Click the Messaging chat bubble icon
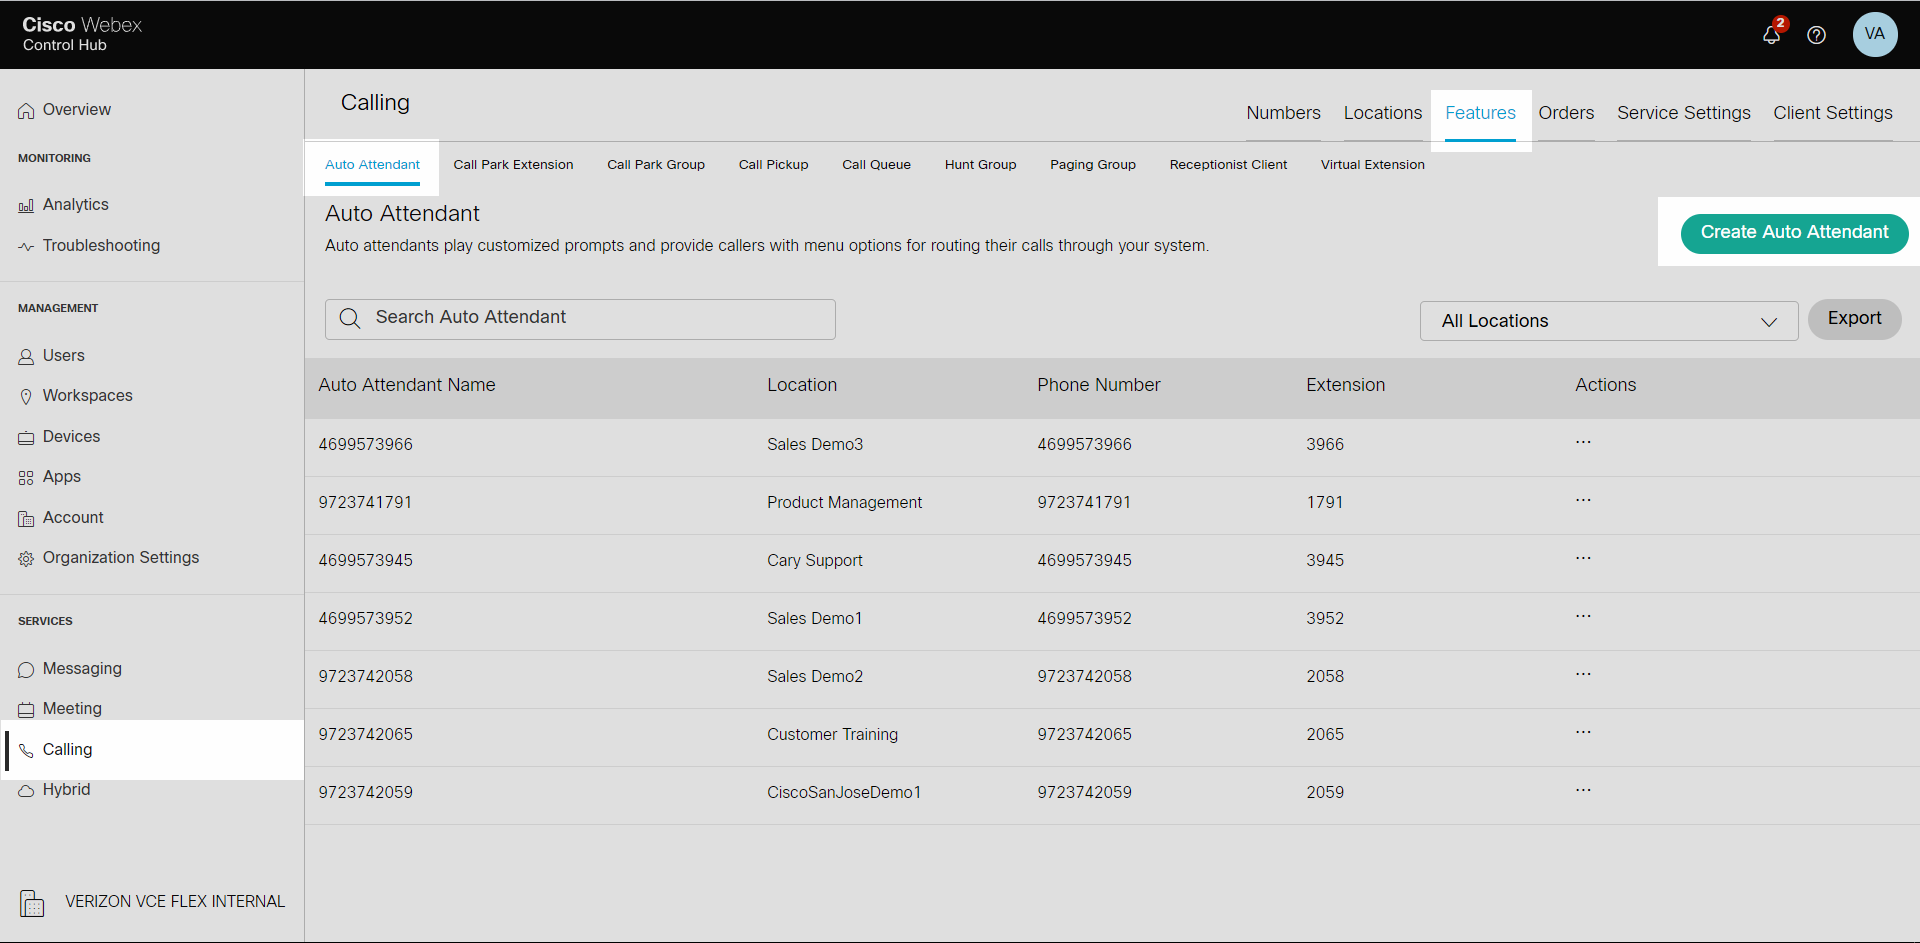 tap(26, 670)
